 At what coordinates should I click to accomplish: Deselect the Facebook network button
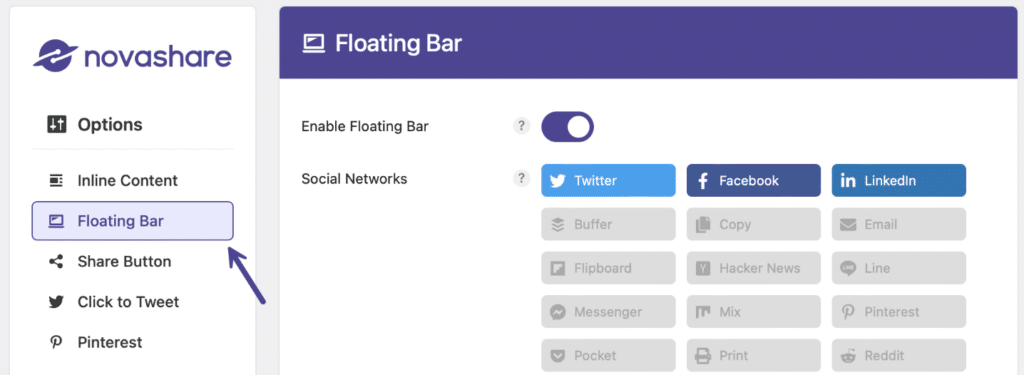(754, 180)
